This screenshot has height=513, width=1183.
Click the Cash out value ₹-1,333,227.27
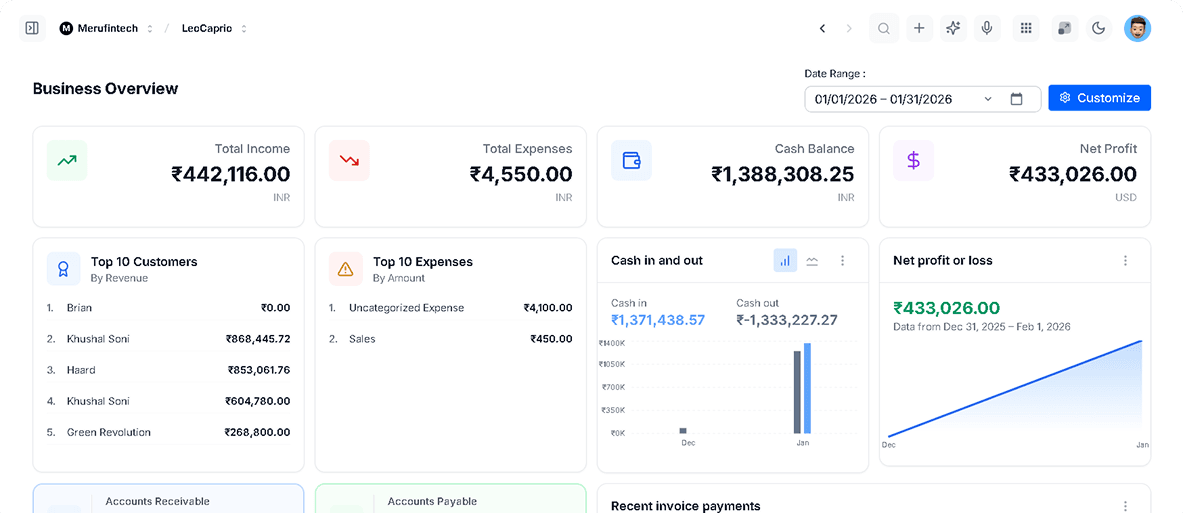787,320
